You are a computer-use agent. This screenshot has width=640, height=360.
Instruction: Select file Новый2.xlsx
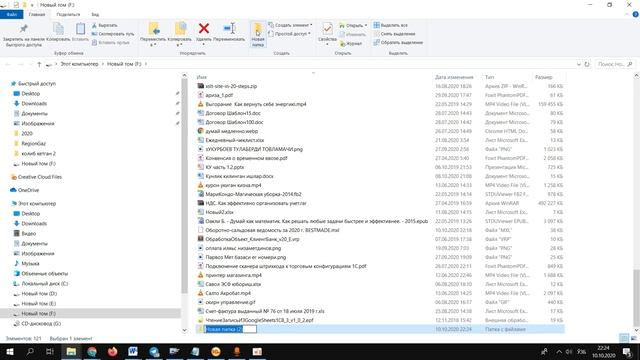(219, 212)
